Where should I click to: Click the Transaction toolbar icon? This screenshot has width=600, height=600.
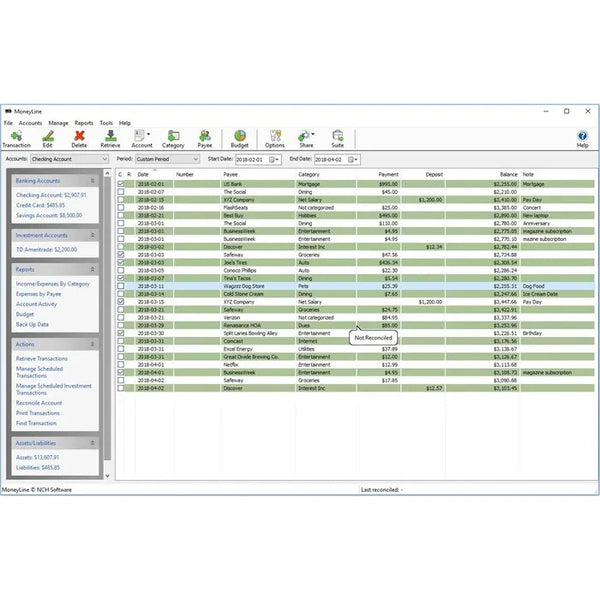(16, 139)
